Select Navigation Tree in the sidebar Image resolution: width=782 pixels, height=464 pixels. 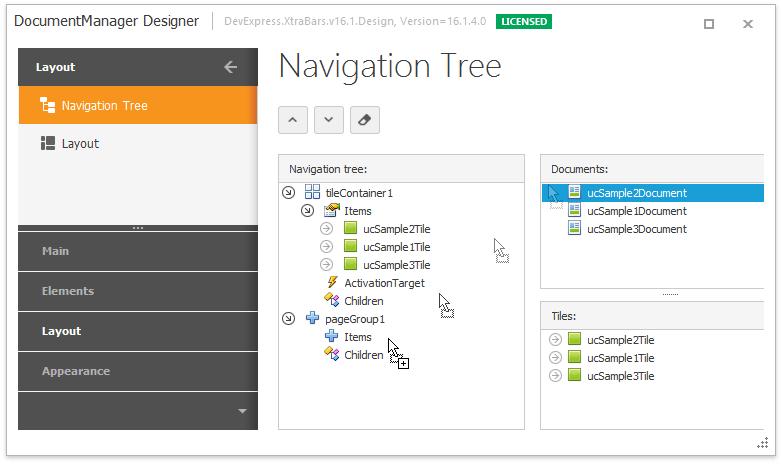[138, 105]
